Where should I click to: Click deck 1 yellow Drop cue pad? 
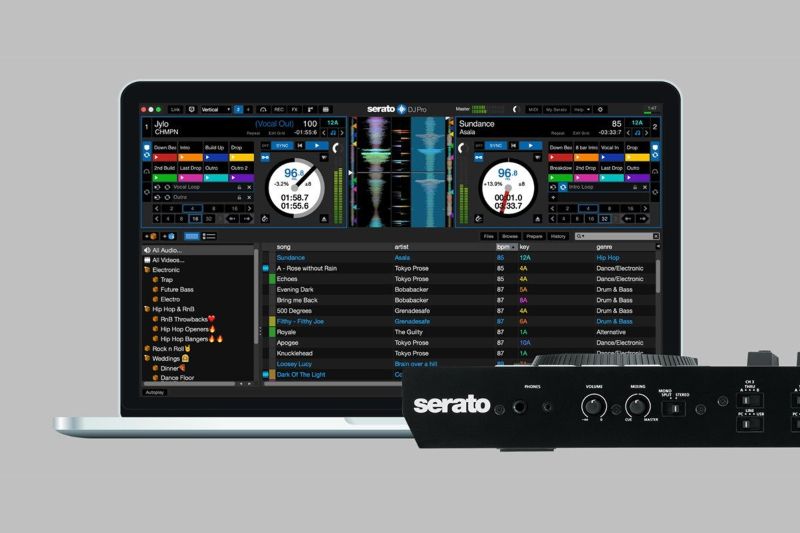click(242, 158)
